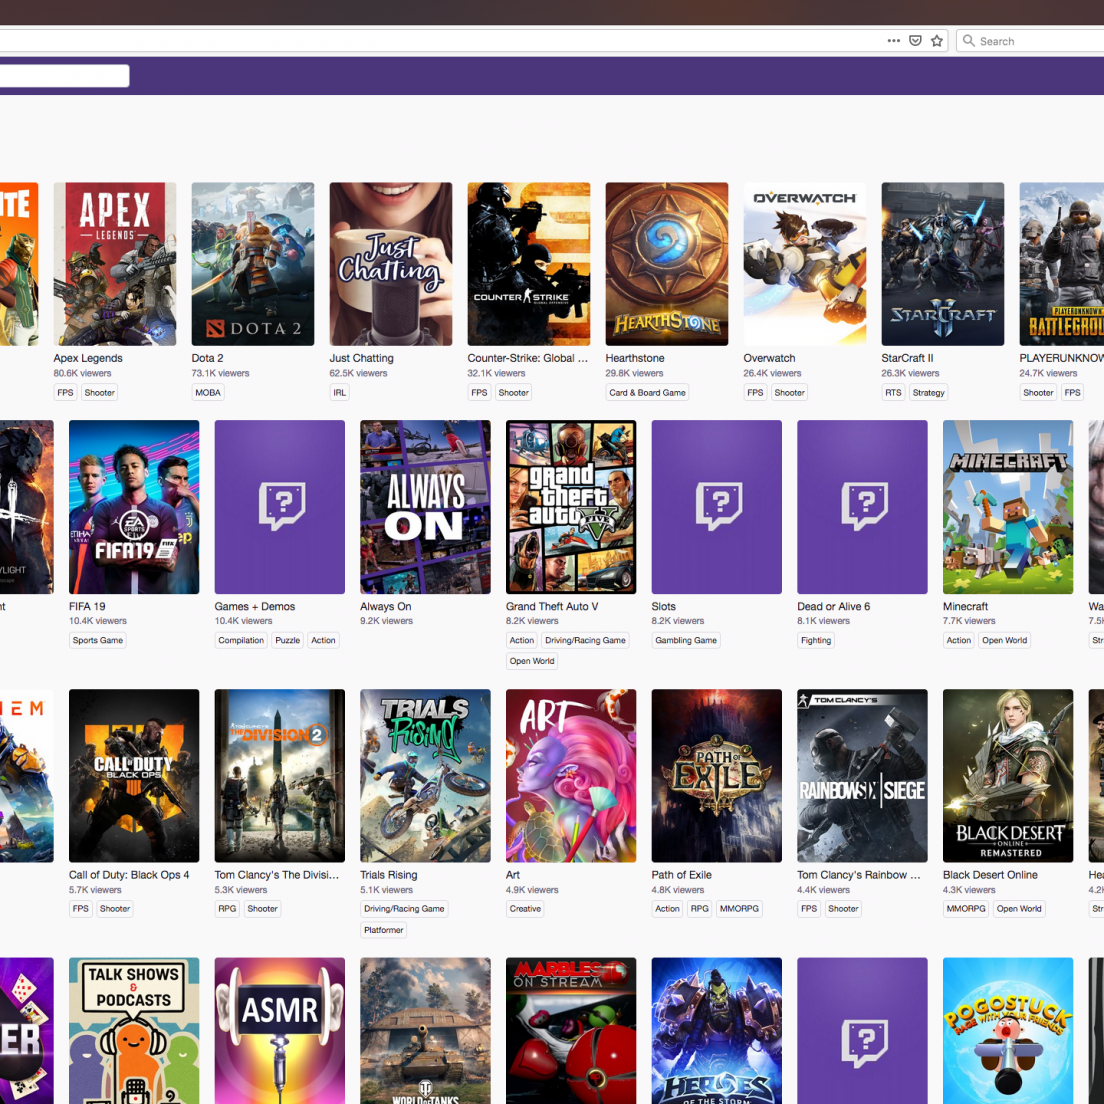Open the Apex Legends box art

point(115,264)
